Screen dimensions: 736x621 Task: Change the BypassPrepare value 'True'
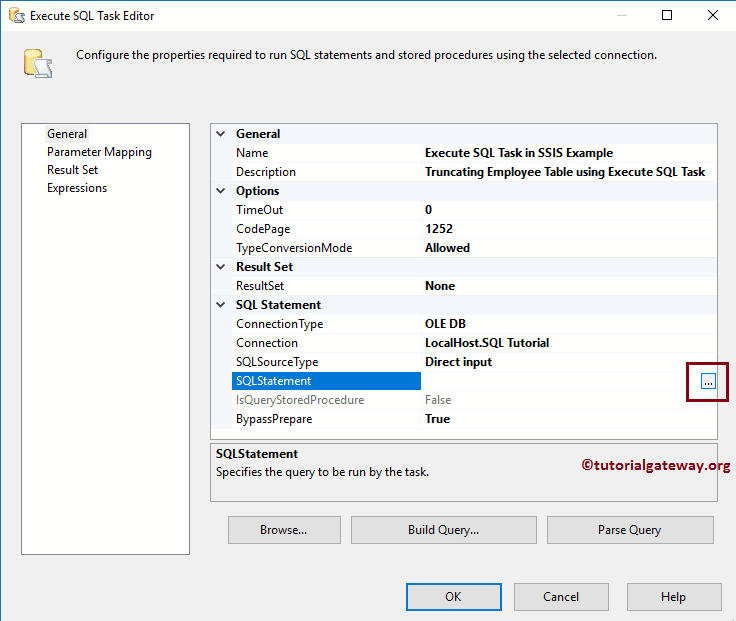coord(569,419)
